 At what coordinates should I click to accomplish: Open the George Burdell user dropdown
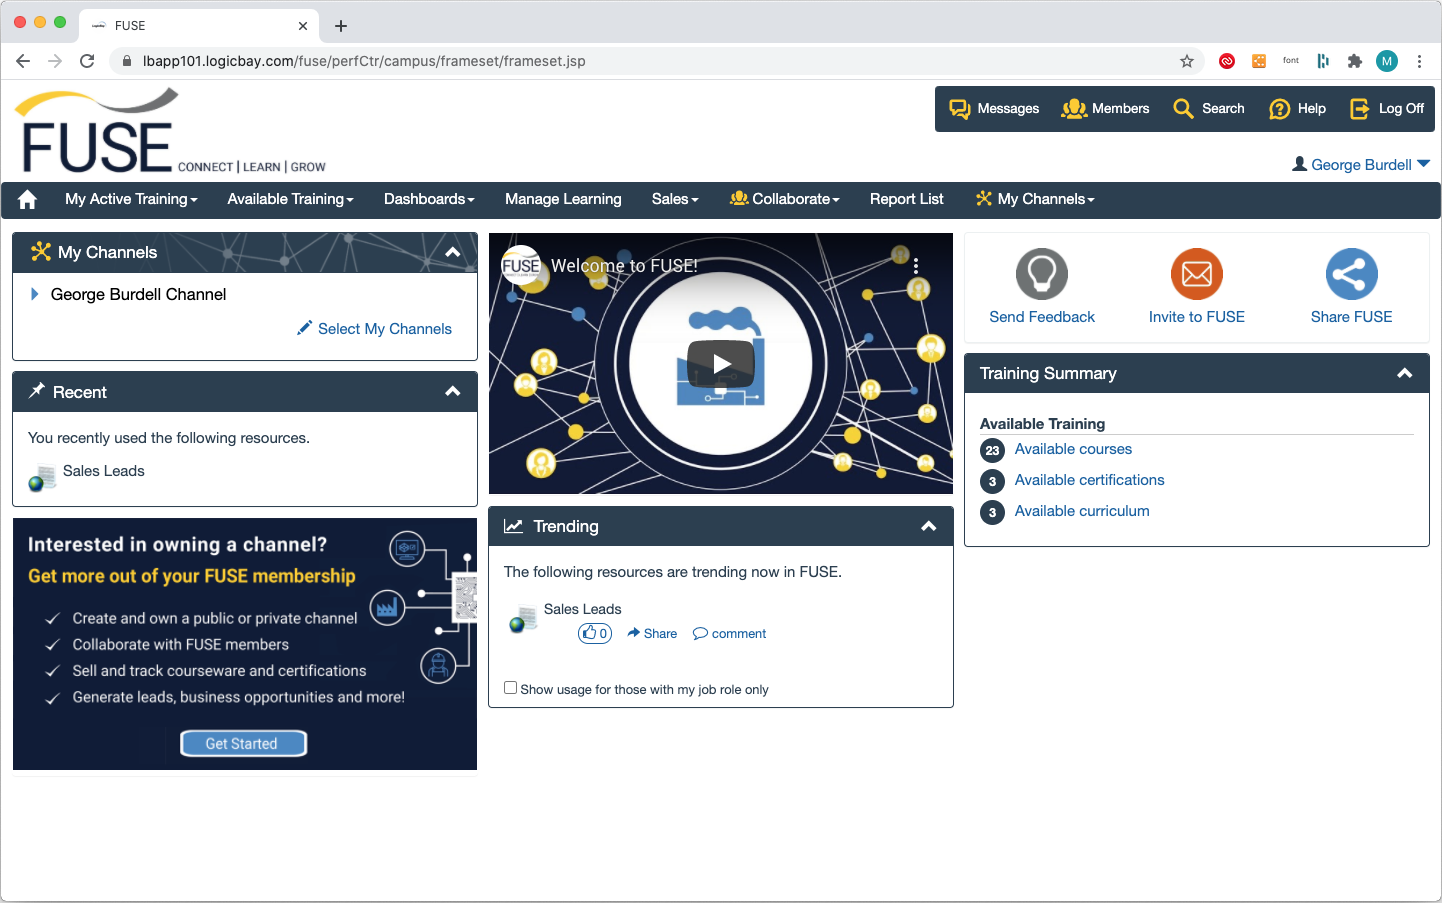(1361, 165)
